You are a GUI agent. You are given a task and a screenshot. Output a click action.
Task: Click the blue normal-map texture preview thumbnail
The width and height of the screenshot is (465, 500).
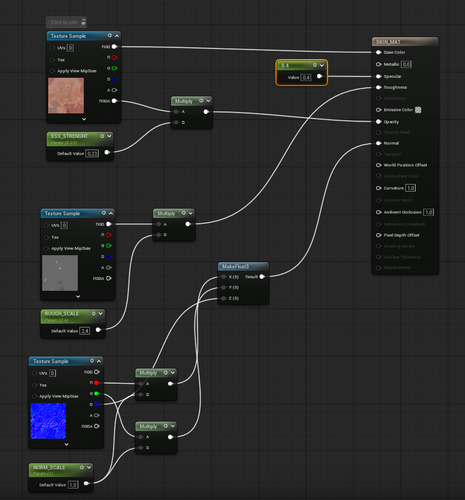click(48, 421)
